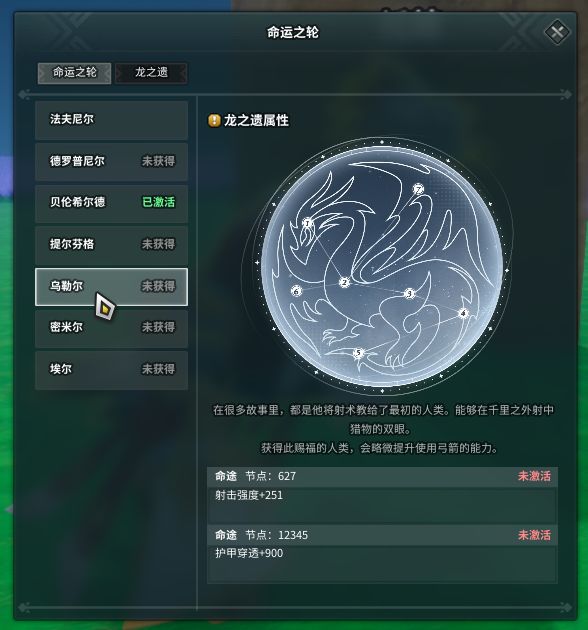Select constellation node 7 on dragon wing
The image size is (588, 630).
pos(418,189)
